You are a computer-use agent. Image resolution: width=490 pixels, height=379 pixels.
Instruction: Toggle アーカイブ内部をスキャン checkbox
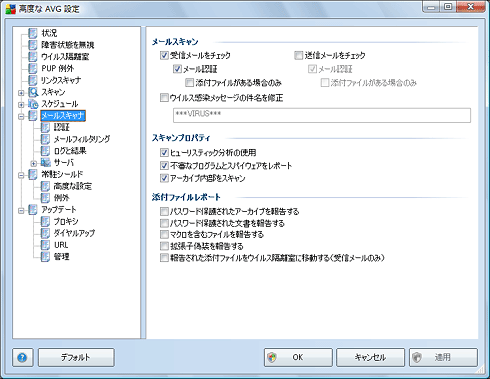click(x=164, y=178)
